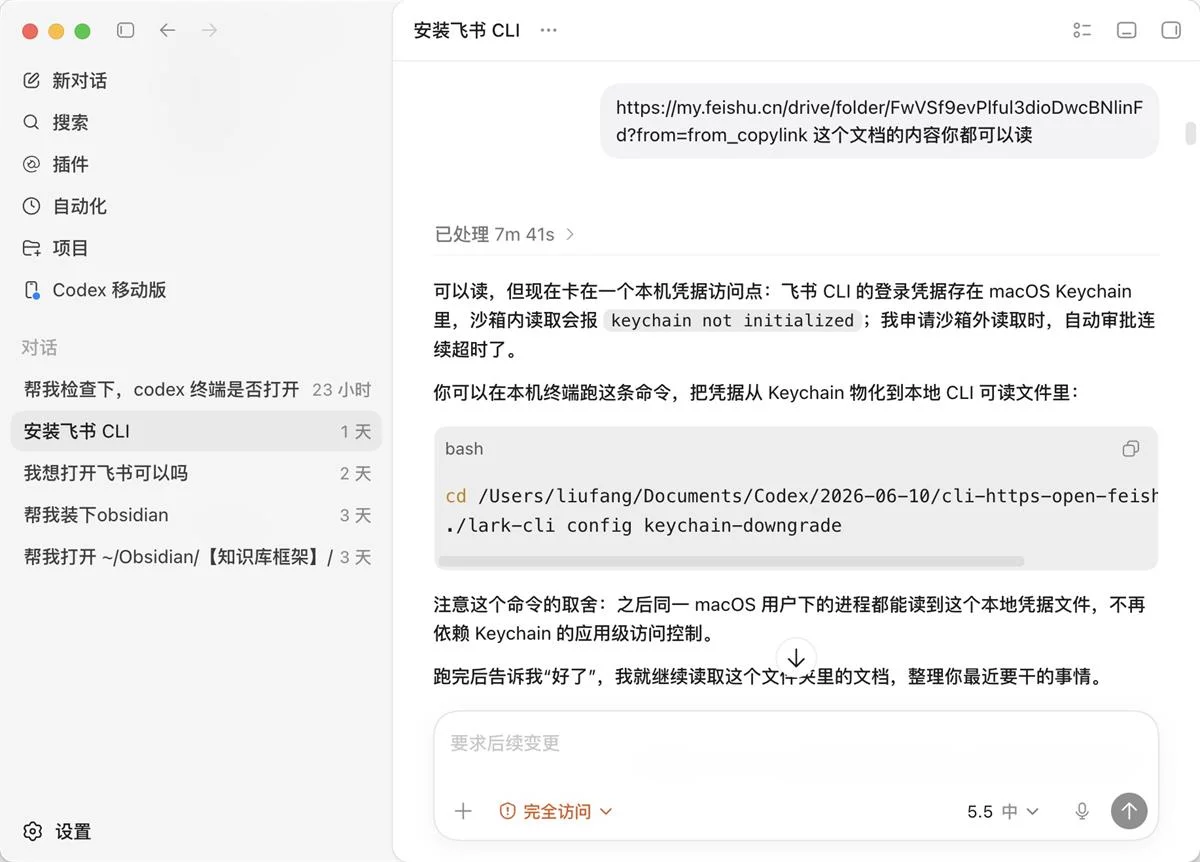
Task: Click the 插件 plugin icon
Action: [32, 164]
